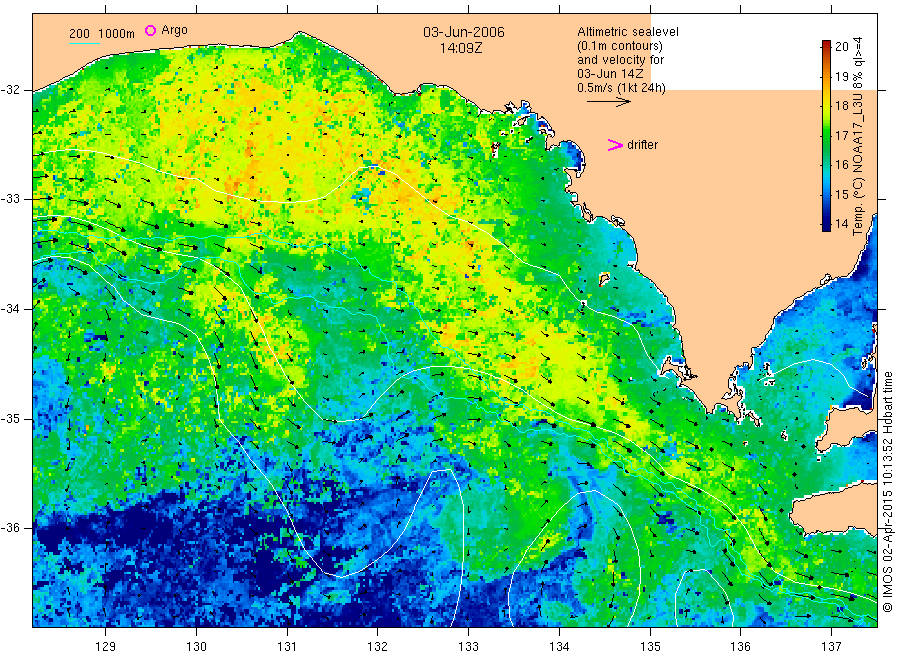This screenshot has width=900, height=660.
Task: Click the time label 14:09Z
Action: click(461, 48)
